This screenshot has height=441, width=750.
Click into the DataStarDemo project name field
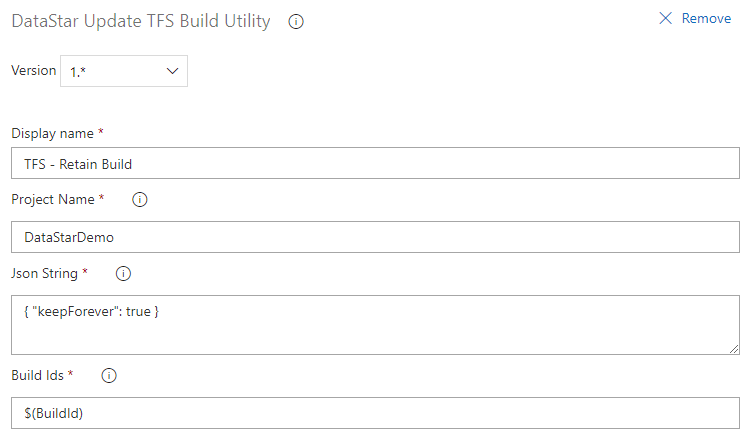(375, 237)
